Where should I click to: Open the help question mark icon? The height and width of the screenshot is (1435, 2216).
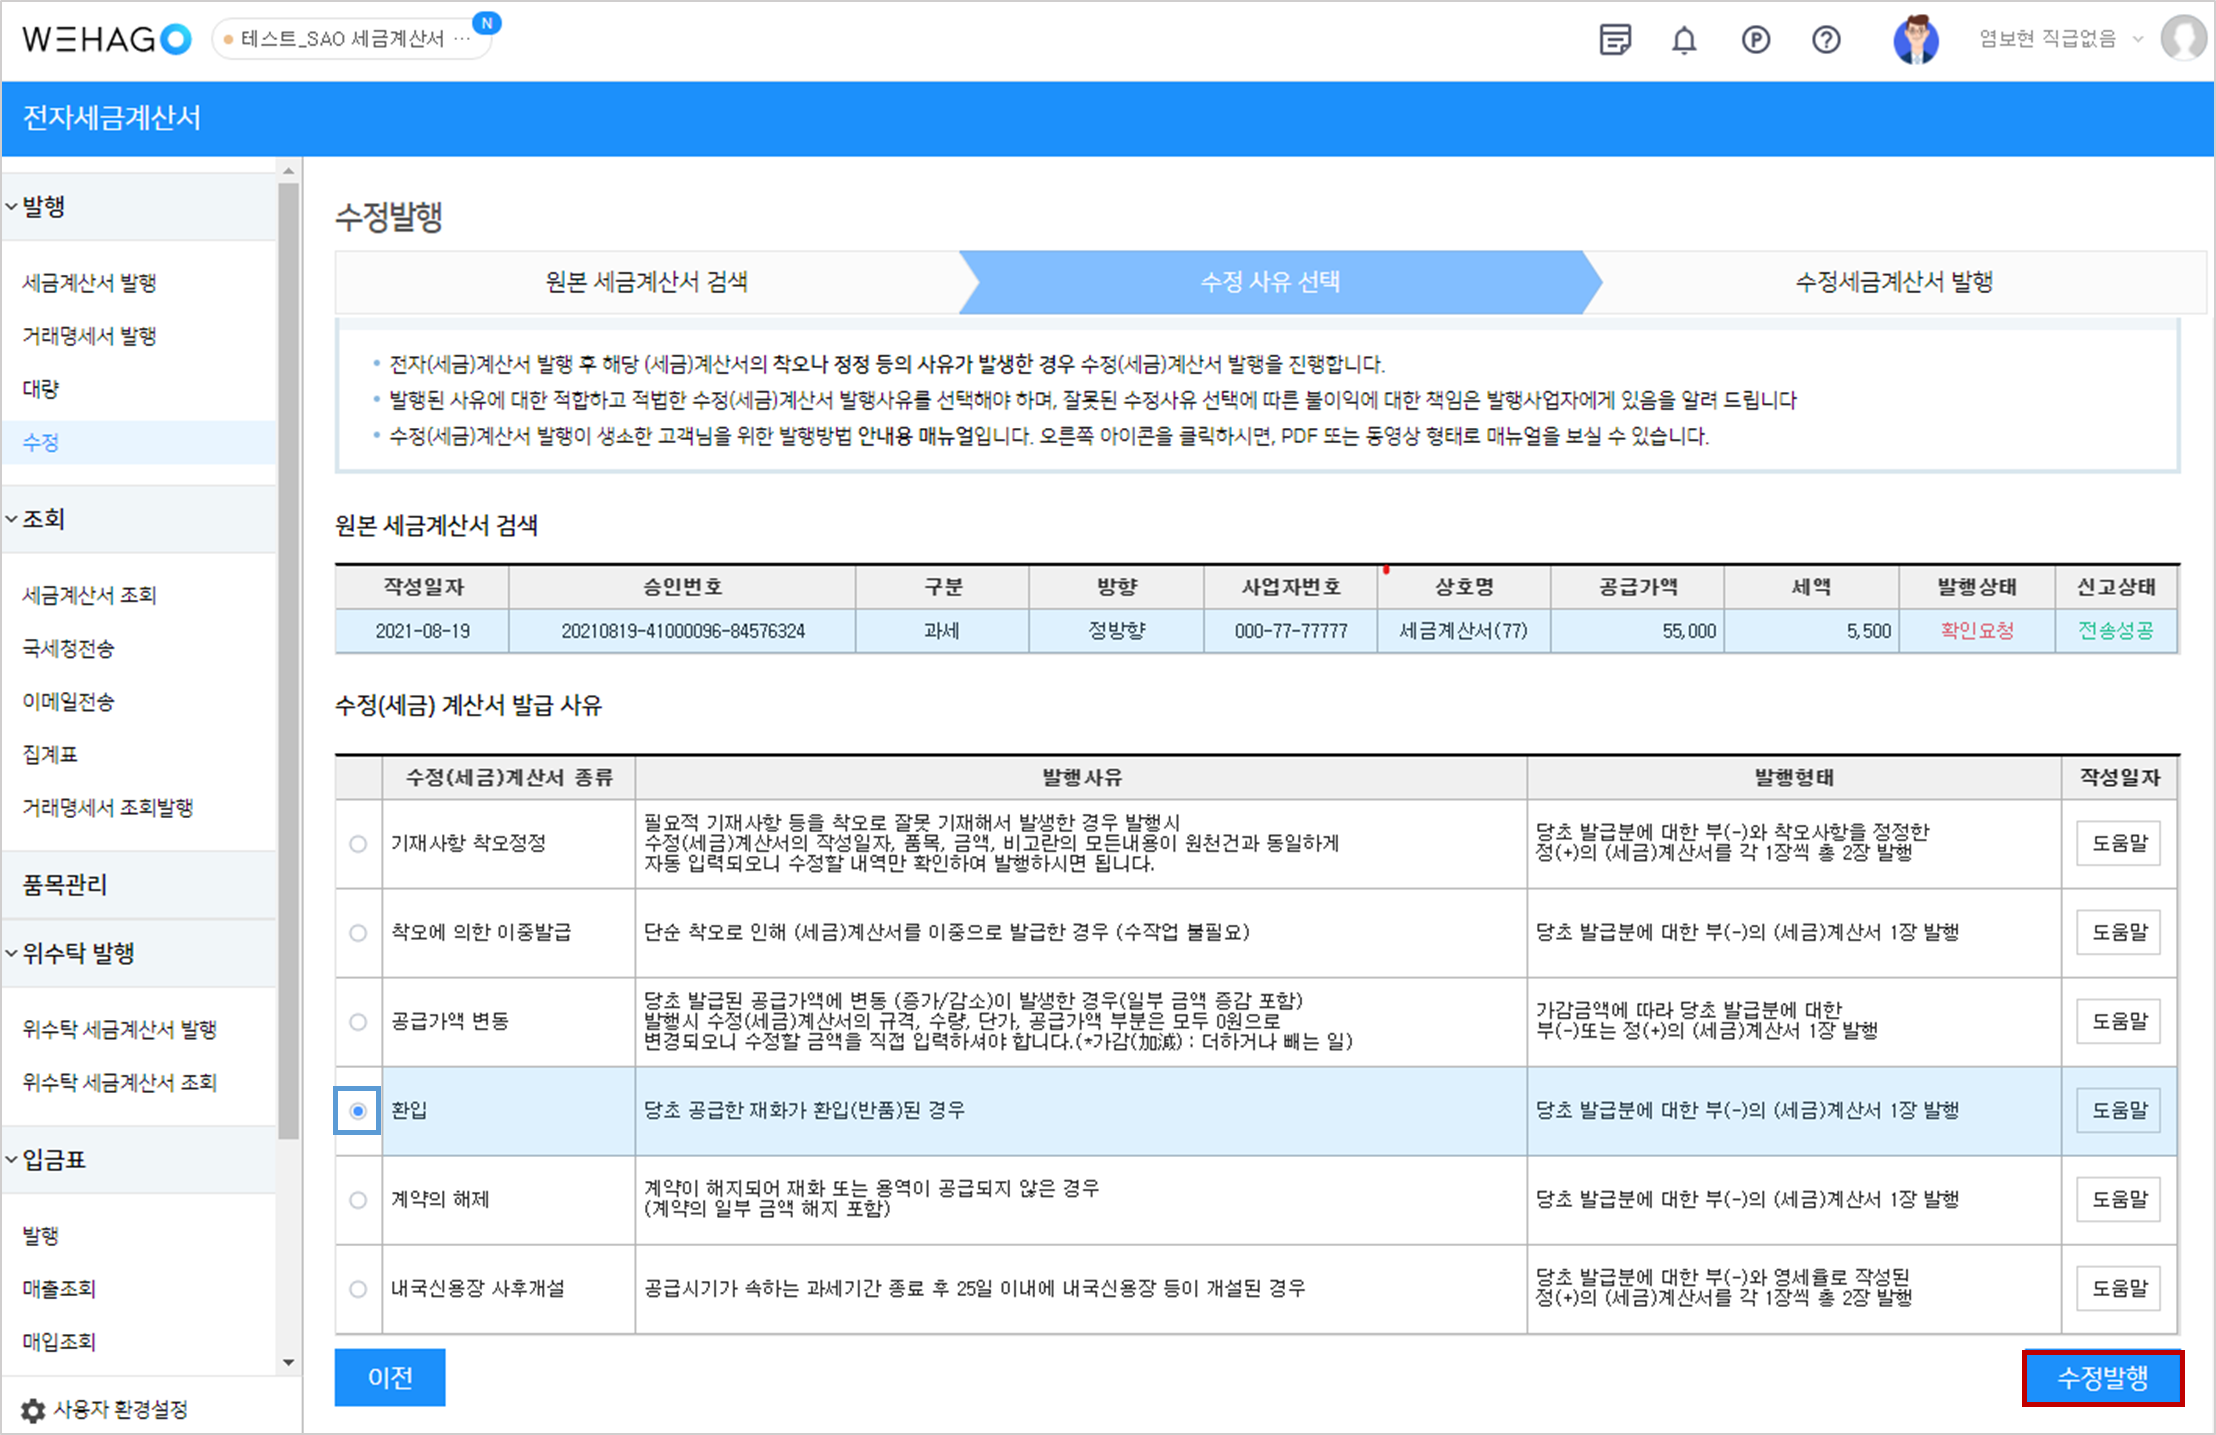tap(1826, 40)
